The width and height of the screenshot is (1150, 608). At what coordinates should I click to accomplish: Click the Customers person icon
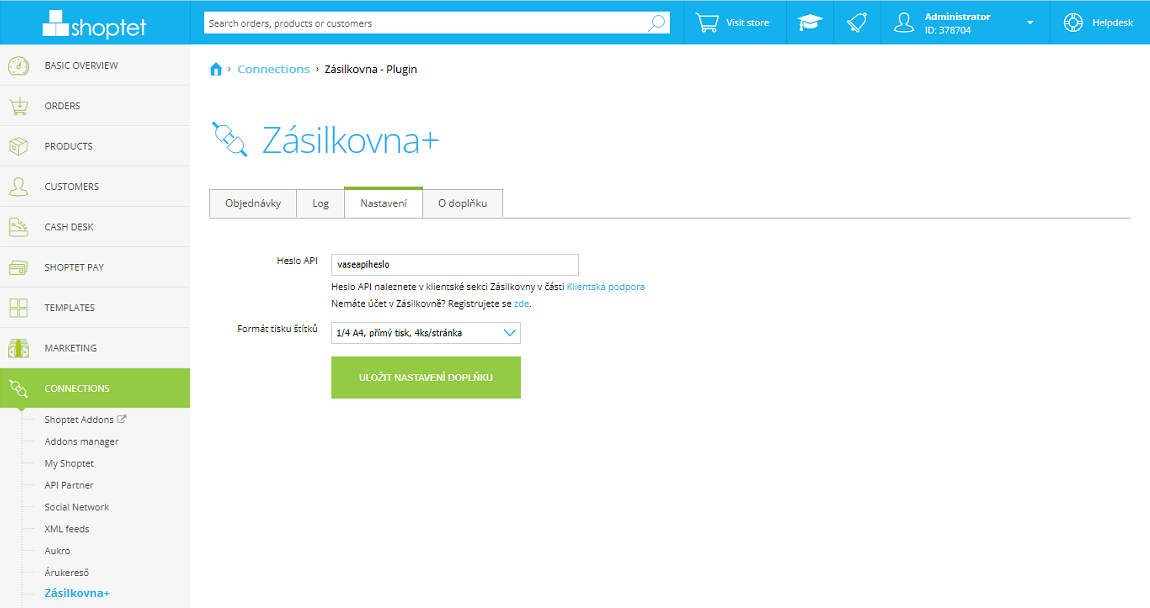[18, 186]
